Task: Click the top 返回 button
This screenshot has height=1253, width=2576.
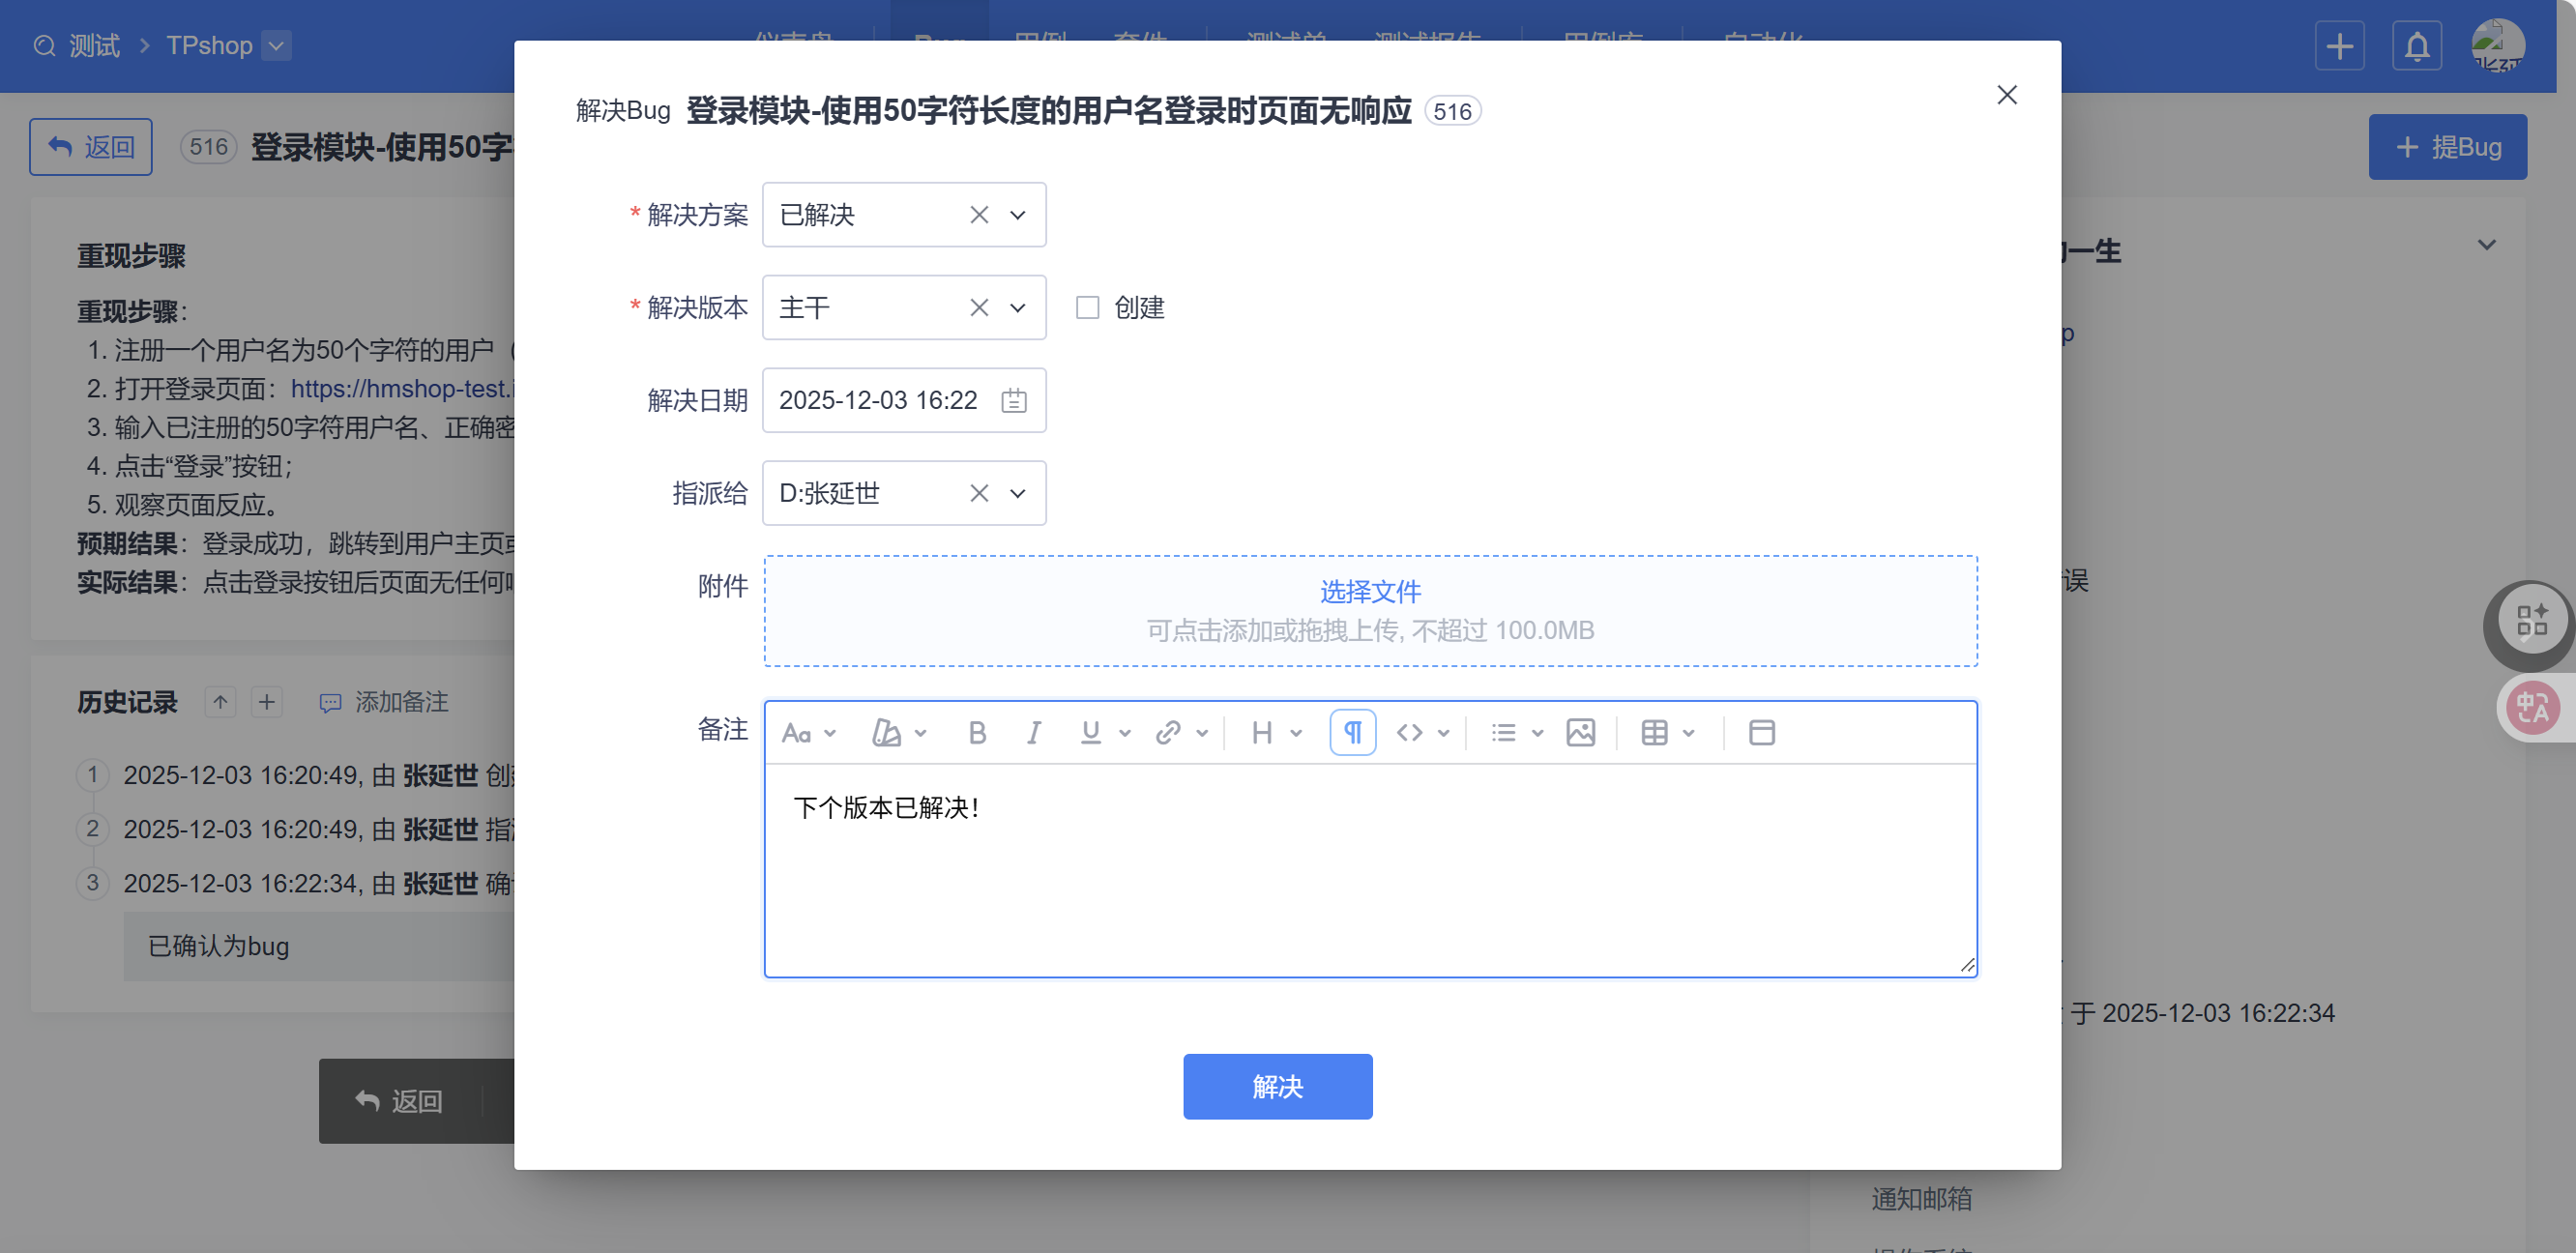Action: pyautogui.click(x=91, y=147)
